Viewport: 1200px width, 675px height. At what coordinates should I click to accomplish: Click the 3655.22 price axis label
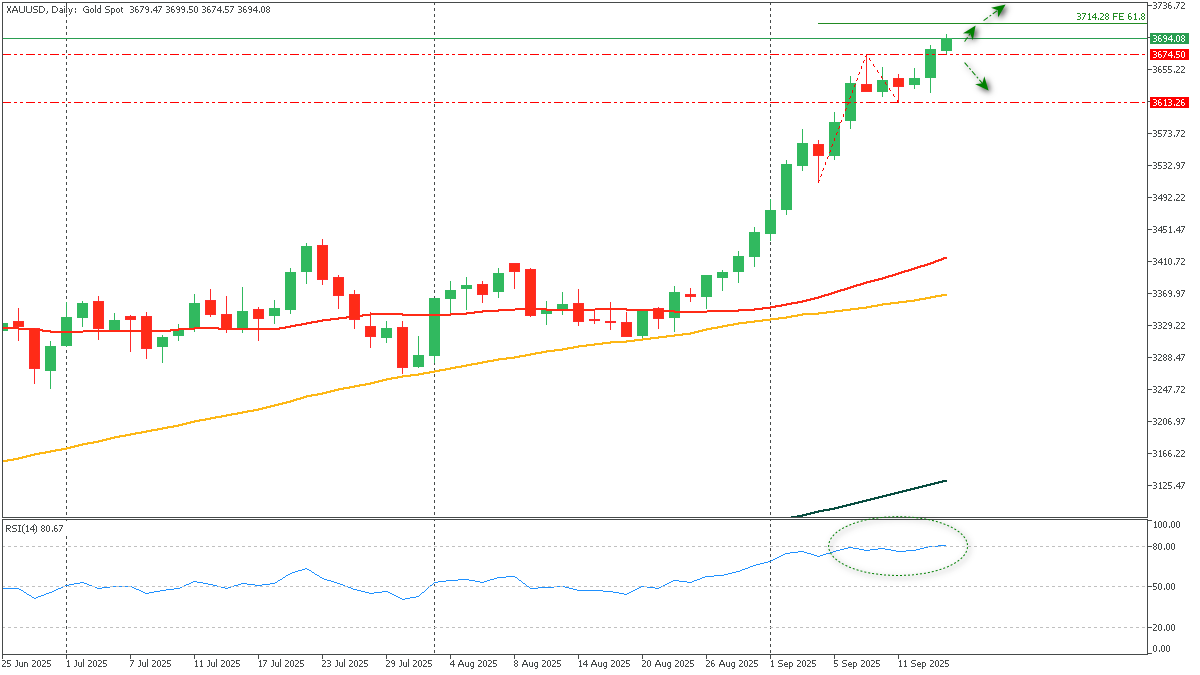[1169, 69]
